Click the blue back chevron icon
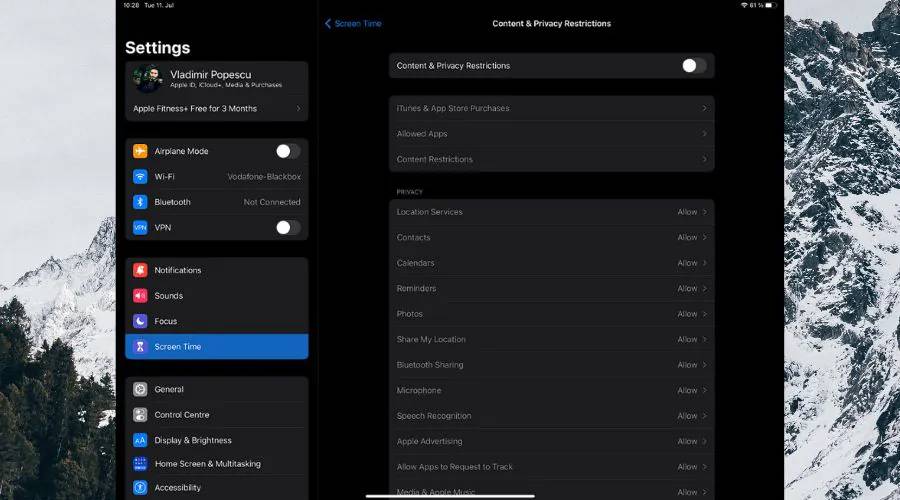This screenshot has width=900, height=500. click(328, 24)
